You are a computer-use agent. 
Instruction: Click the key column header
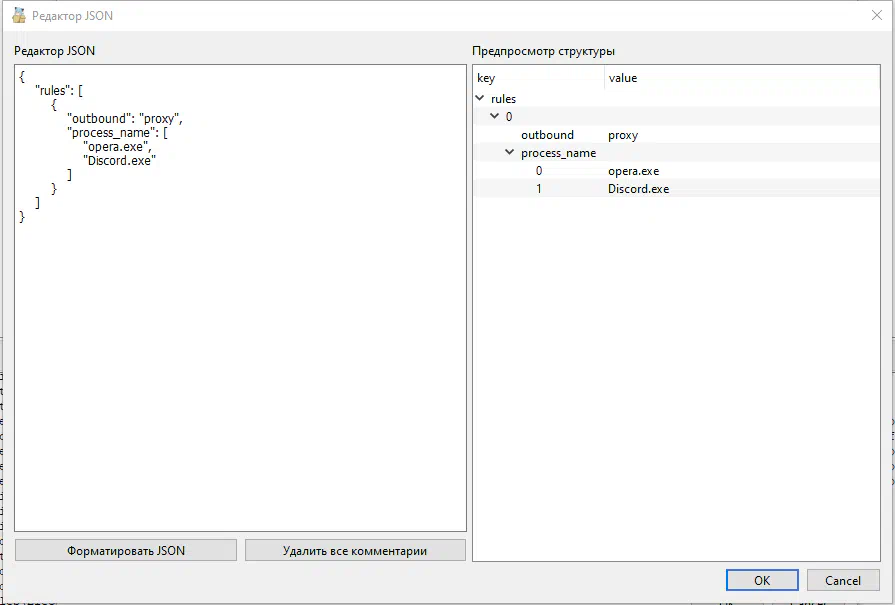[x=538, y=78]
